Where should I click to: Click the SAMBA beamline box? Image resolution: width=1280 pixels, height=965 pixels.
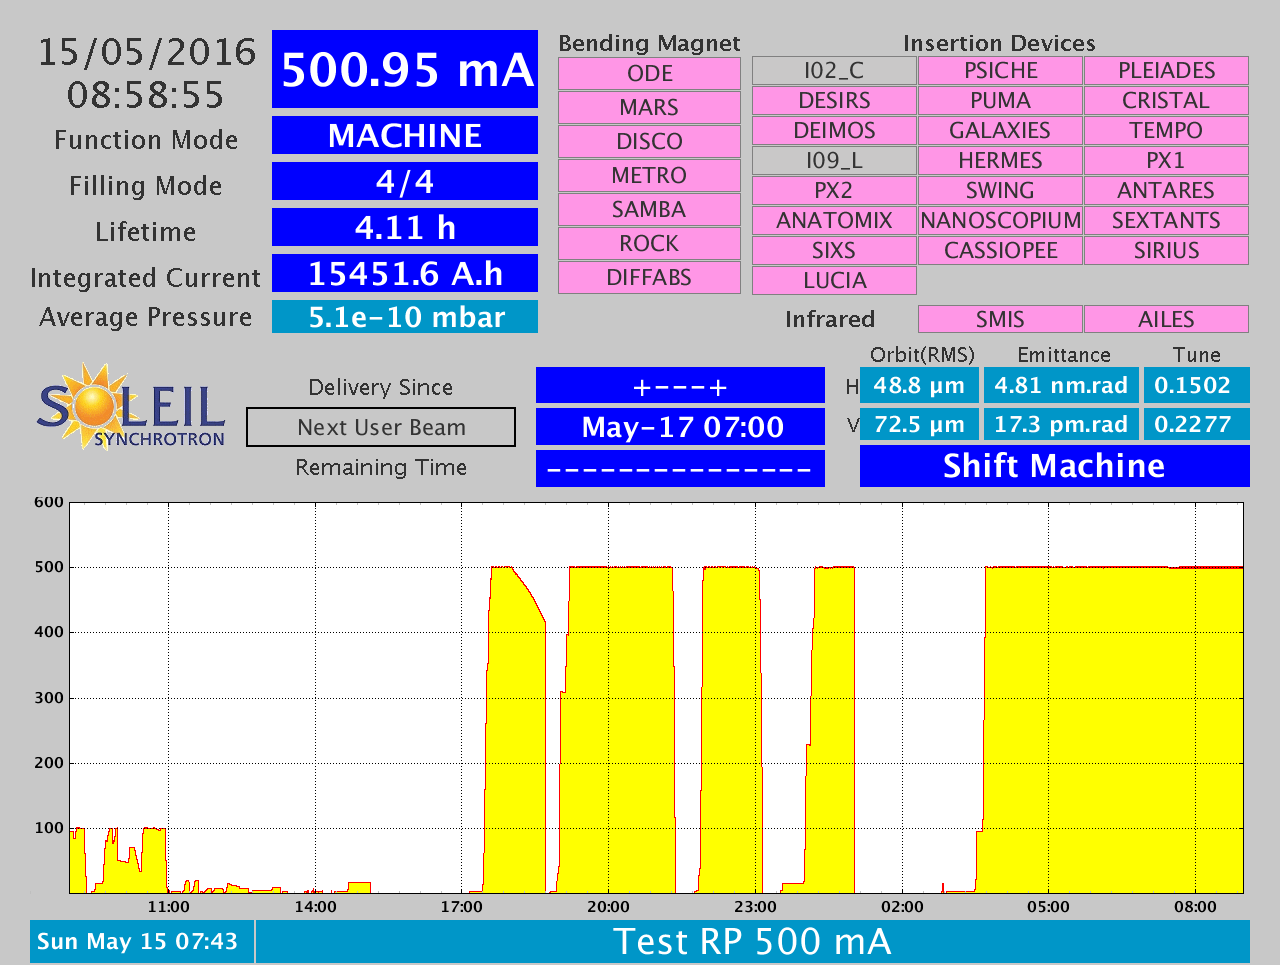[x=649, y=209]
